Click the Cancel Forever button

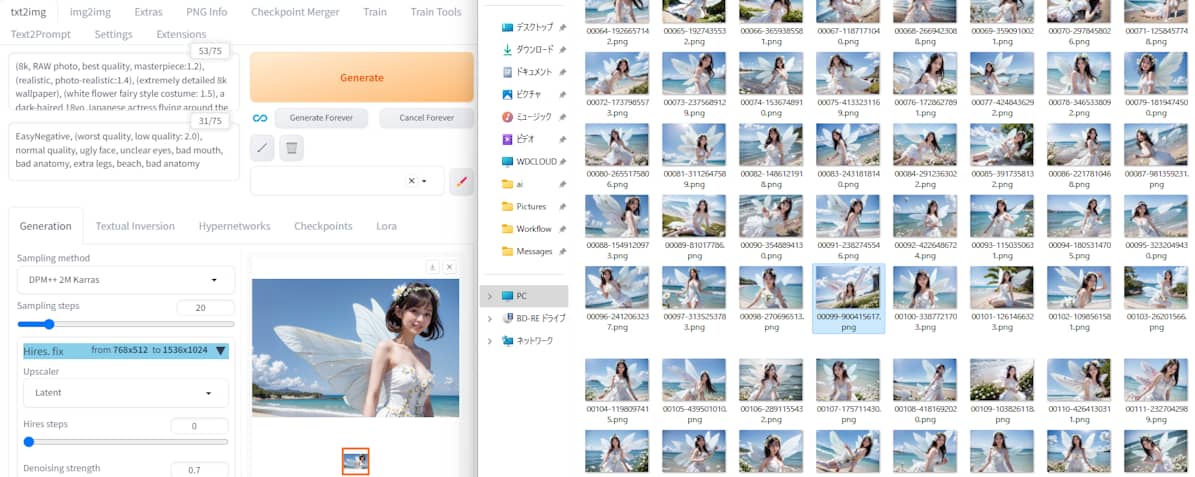(x=426, y=118)
